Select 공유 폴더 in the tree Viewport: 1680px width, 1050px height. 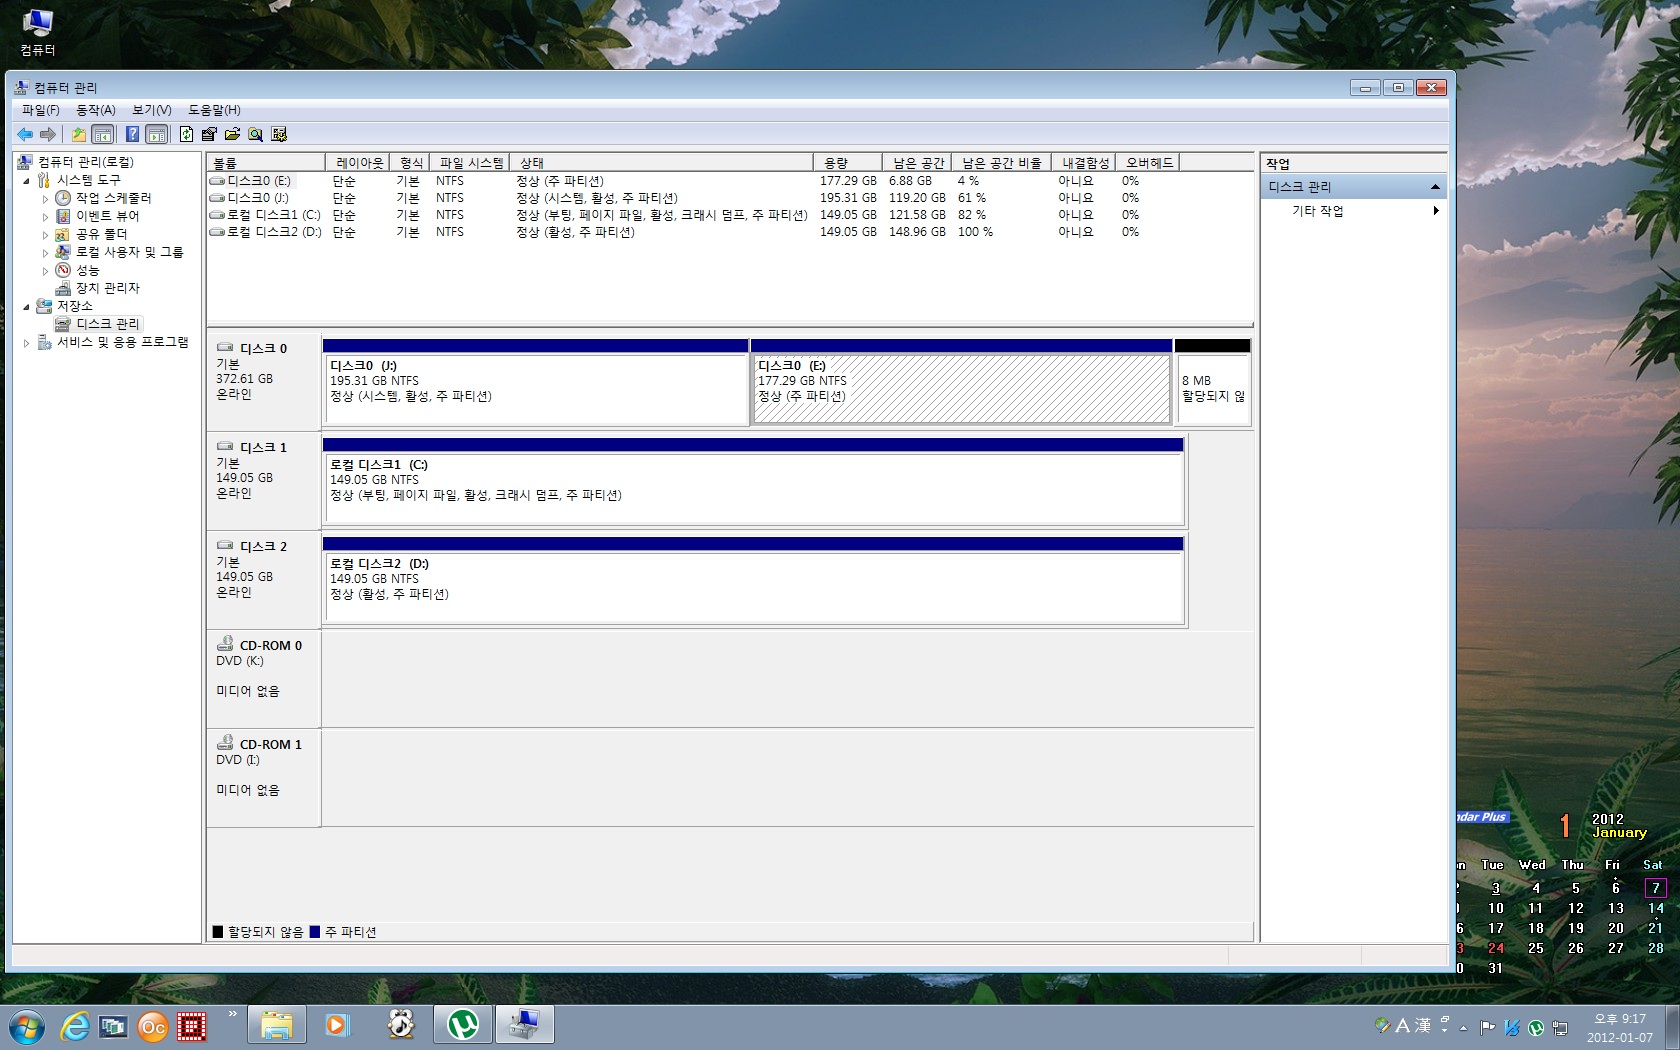[x=101, y=234]
